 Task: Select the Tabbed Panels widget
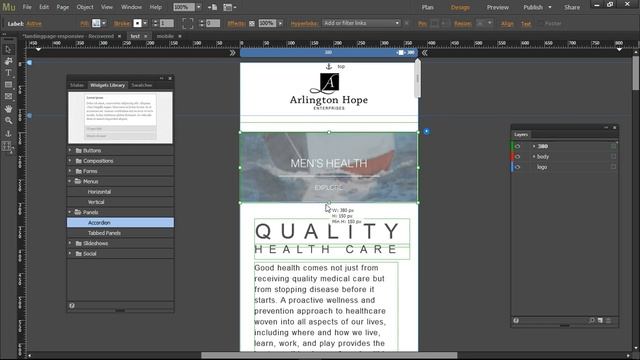pos(120,233)
